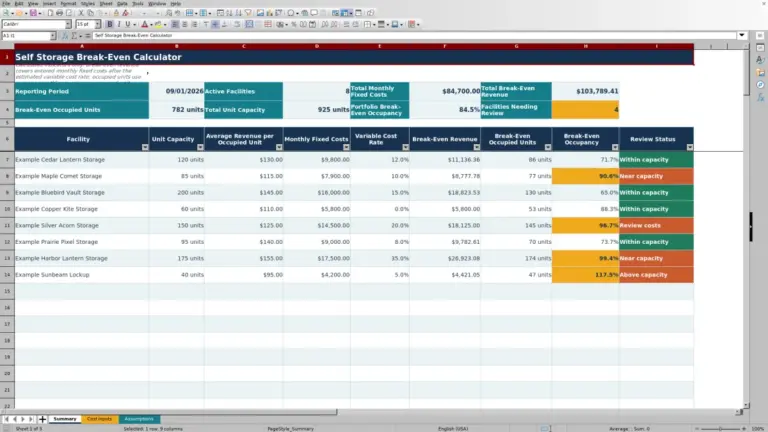
Task: Open the Function Wizard icon
Action: point(65,36)
